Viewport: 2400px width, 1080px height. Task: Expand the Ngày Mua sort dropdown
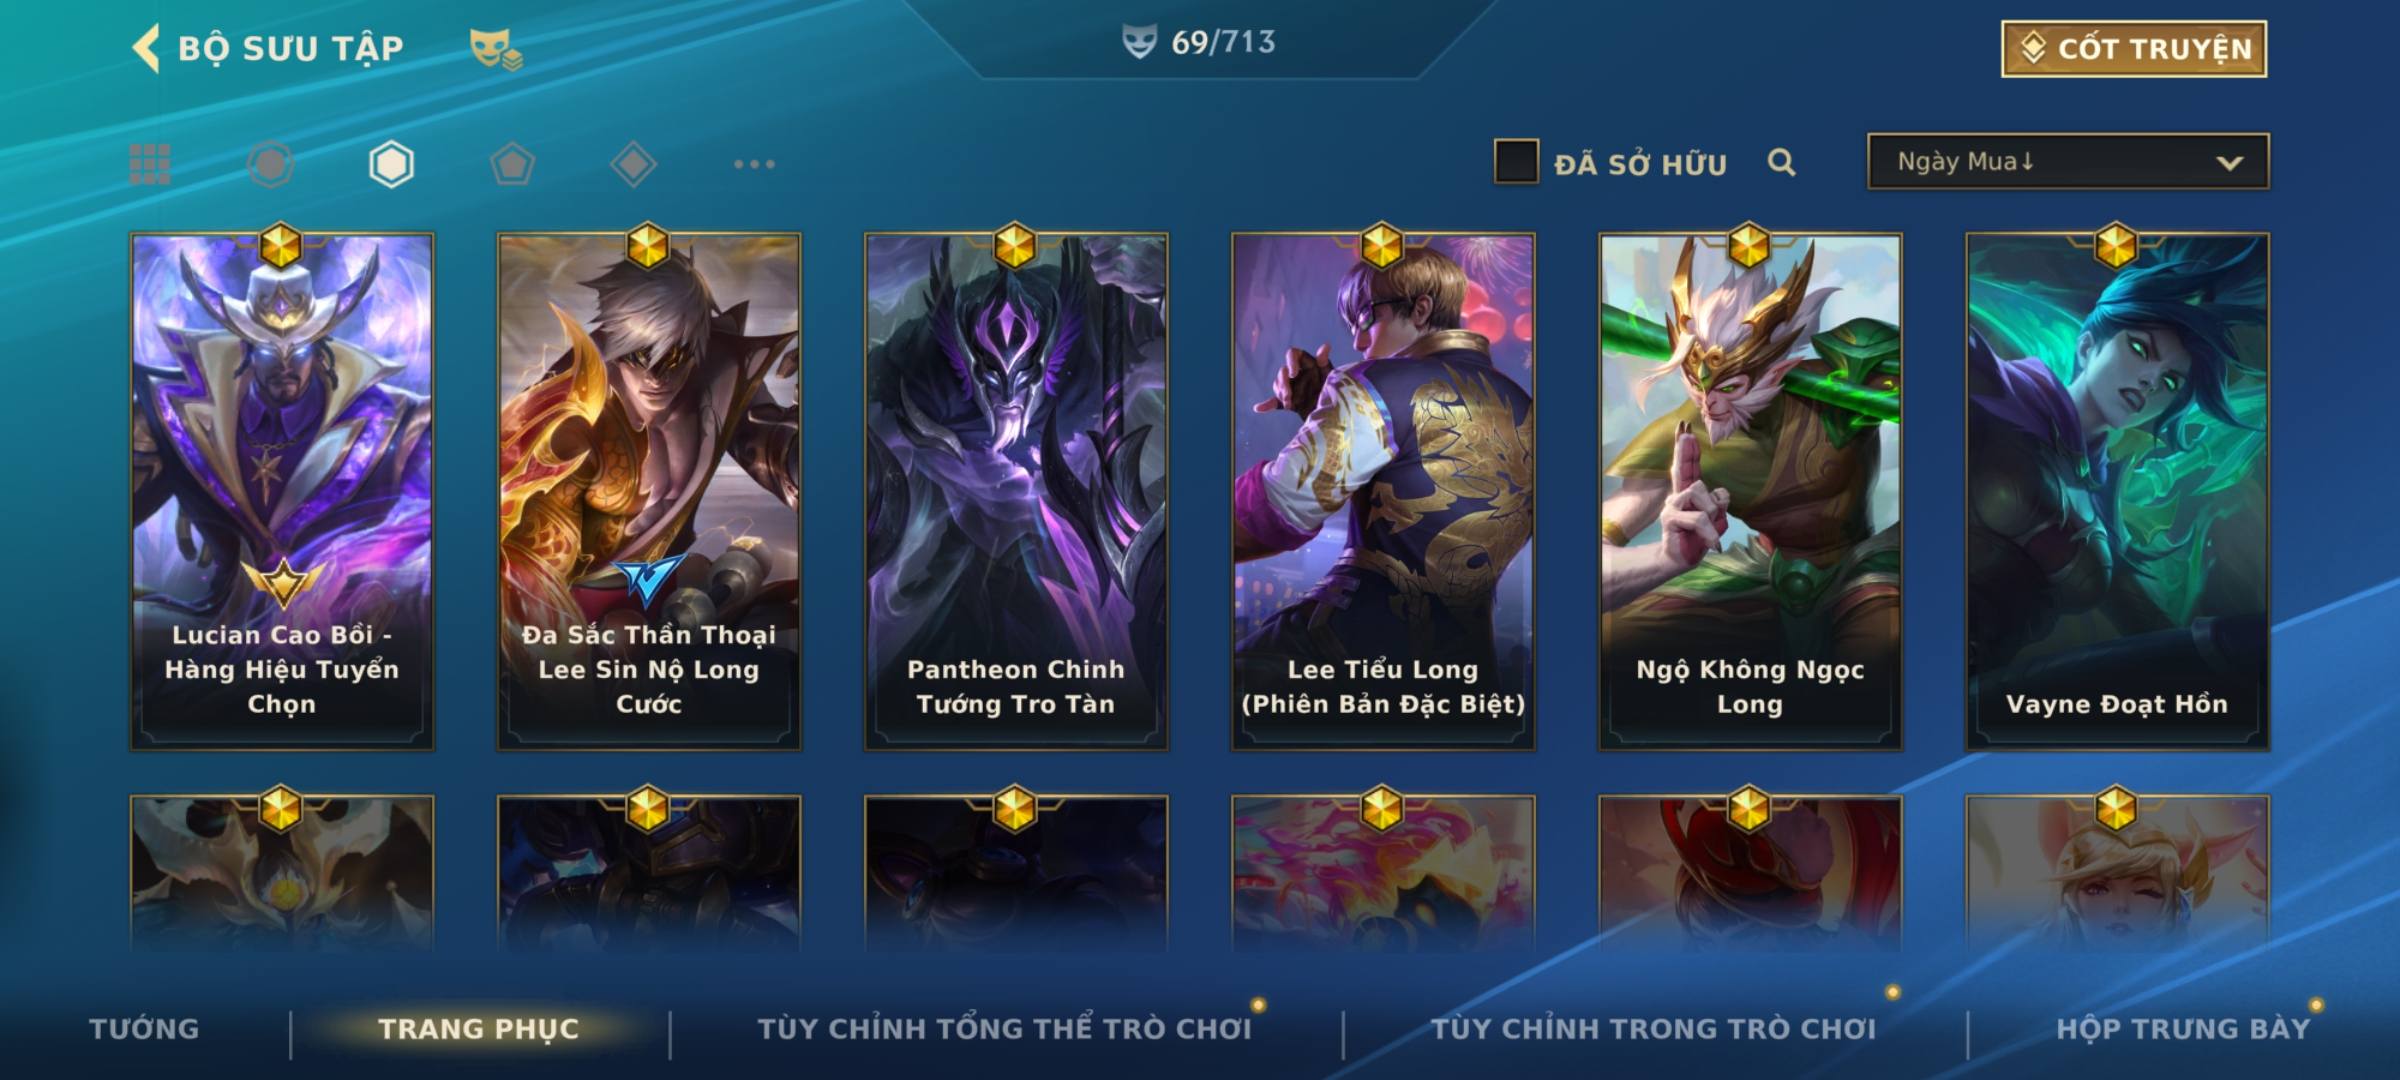coord(2068,161)
